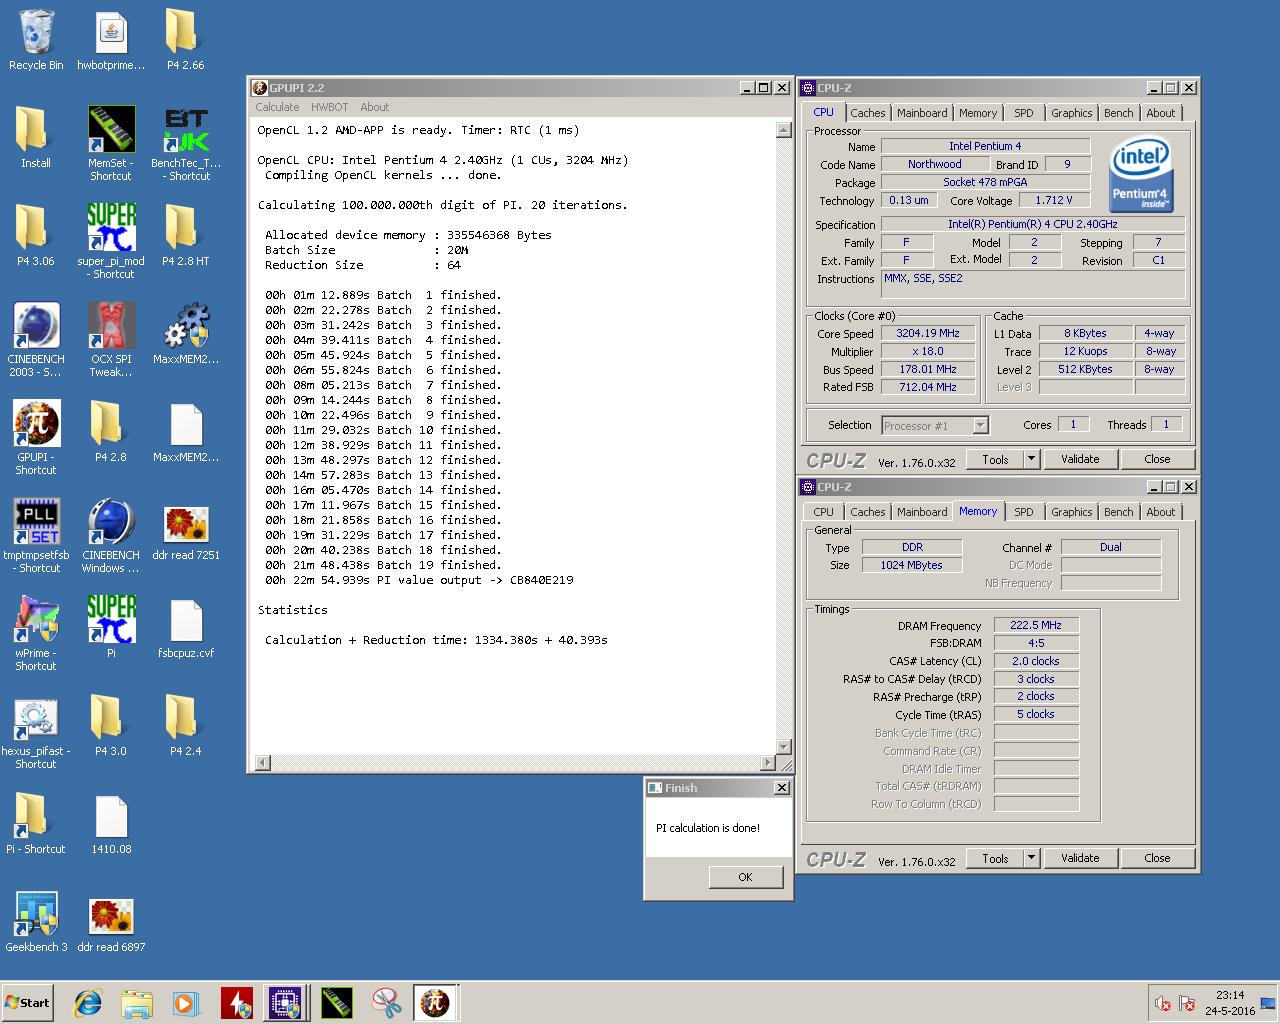Image resolution: width=1280 pixels, height=1024 pixels.
Task: Click Validate in the top CPU-Z window
Action: (1080, 459)
